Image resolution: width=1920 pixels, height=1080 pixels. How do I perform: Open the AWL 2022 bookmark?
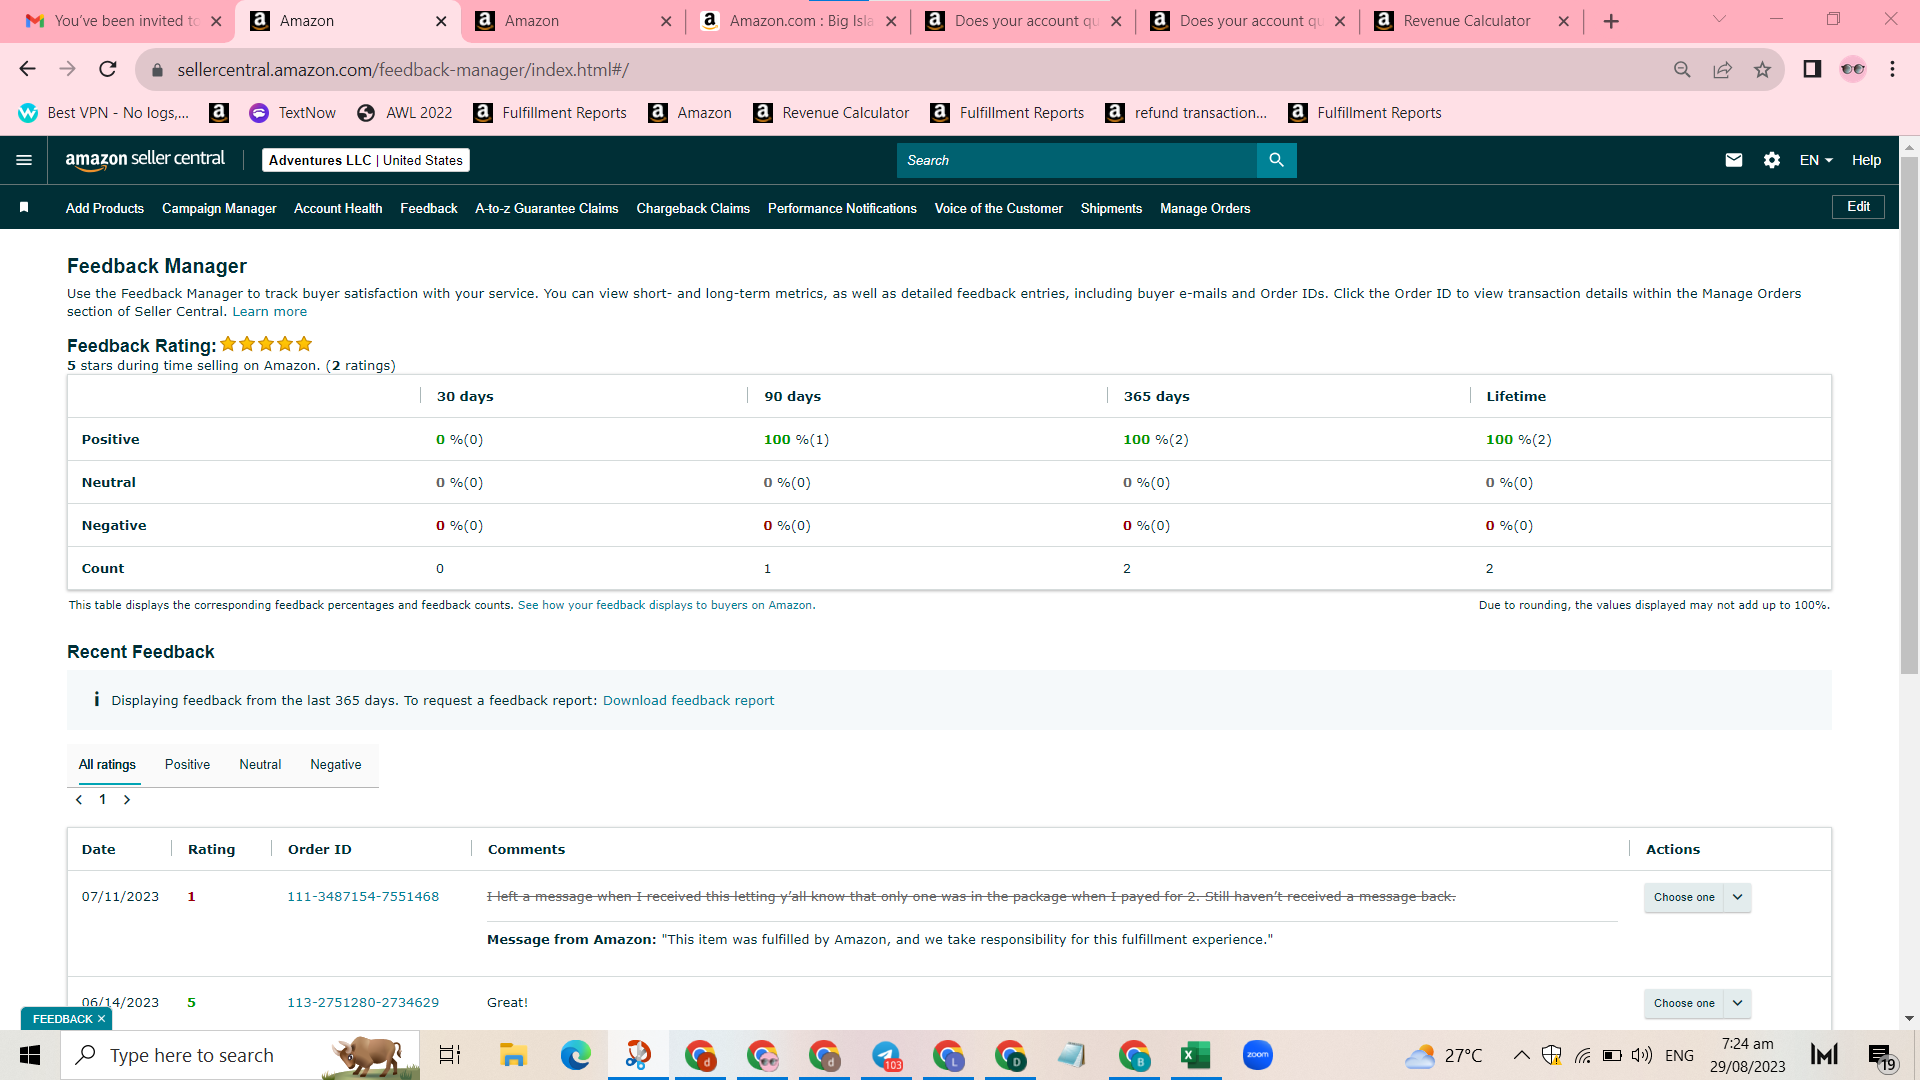point(404,113)
